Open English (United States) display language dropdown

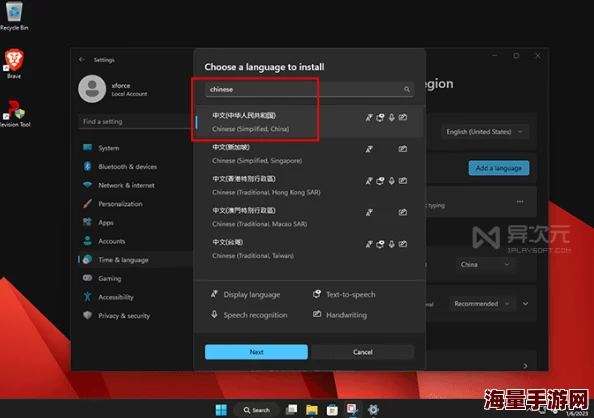coord(485,132)
